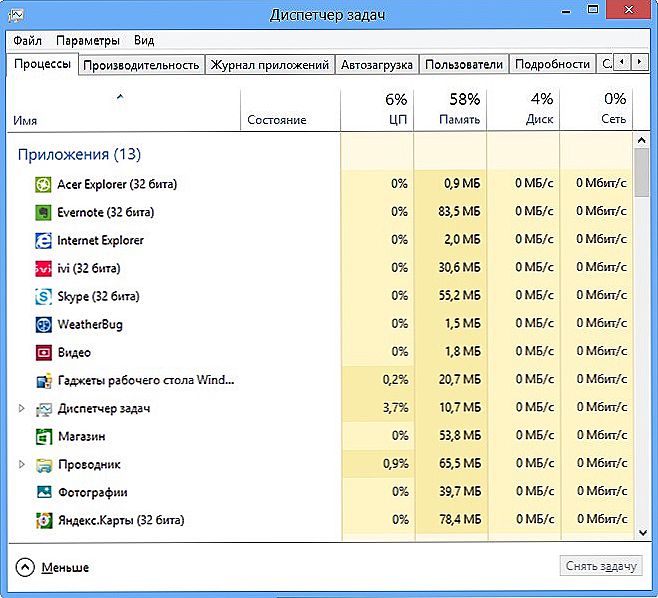Sort by the Имя column header
The height and width of the screenshot is (598, 658).
(x=124, y=109)
